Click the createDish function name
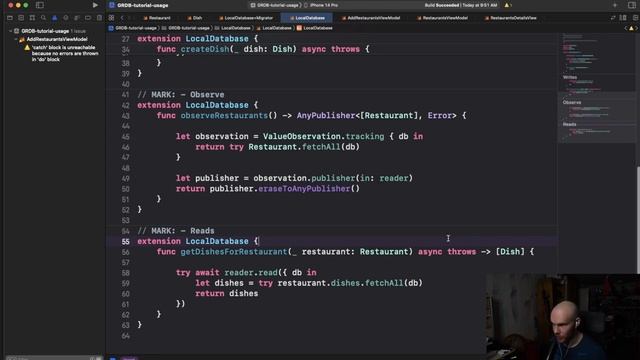640x360 pixels. 205,49
